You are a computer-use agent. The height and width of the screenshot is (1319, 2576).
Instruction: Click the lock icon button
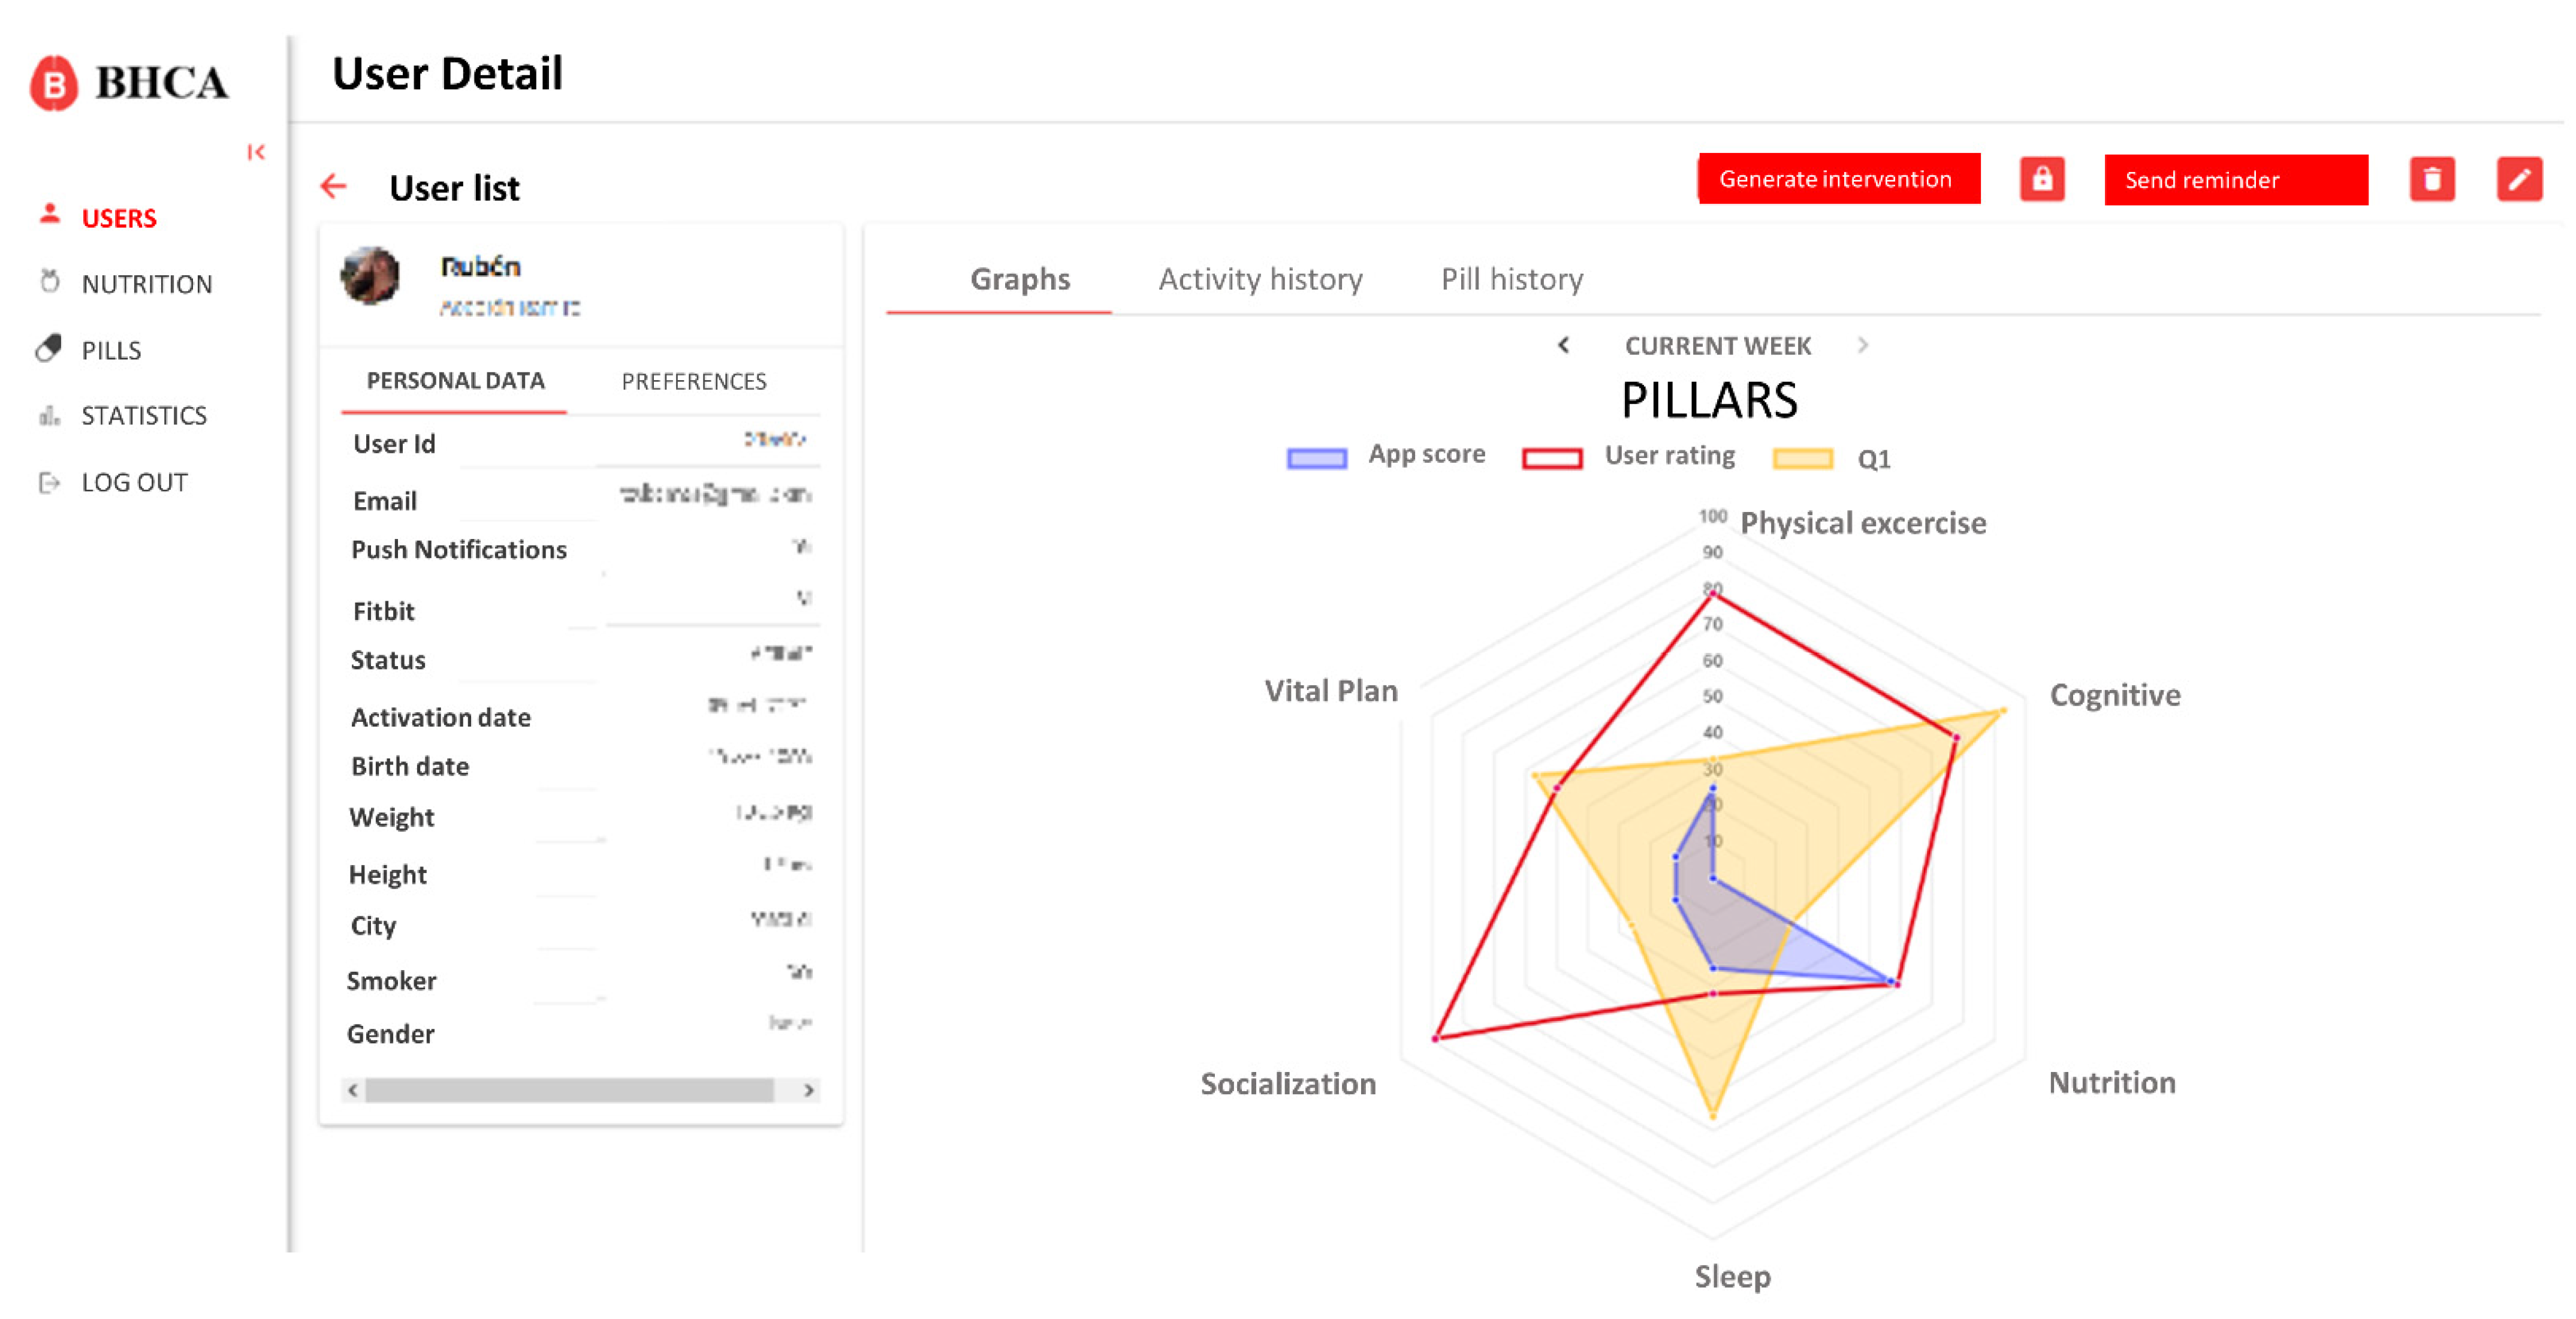click(x=2041, y=180)
